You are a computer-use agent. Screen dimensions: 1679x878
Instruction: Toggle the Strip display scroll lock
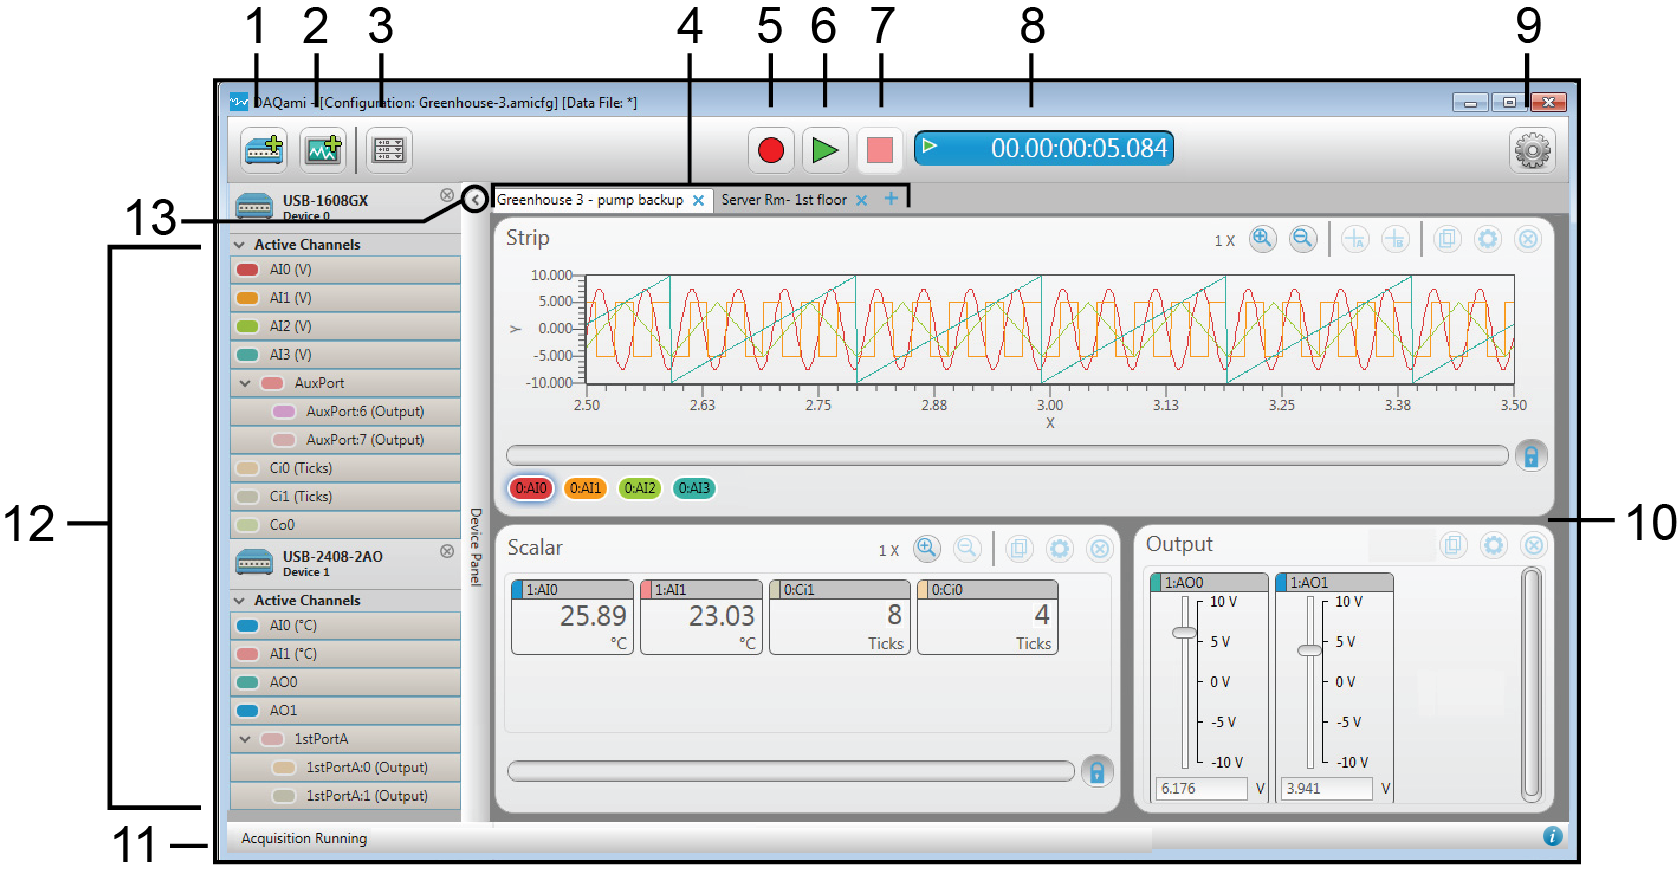click(1530, 456)
